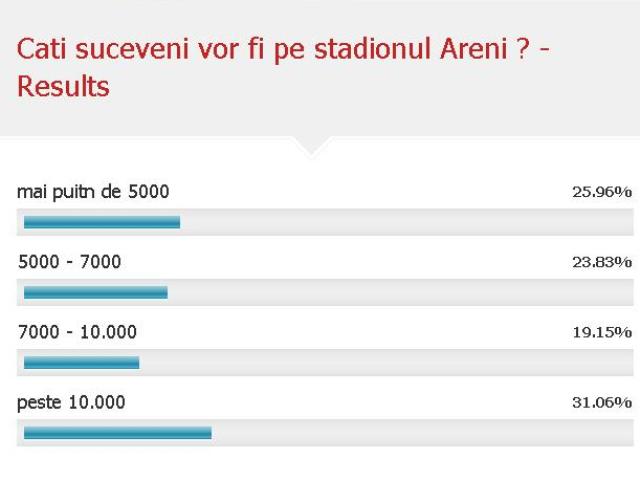Click the blue bar for "peste 10.000"
640x480 pixels.
coord(117,432)
